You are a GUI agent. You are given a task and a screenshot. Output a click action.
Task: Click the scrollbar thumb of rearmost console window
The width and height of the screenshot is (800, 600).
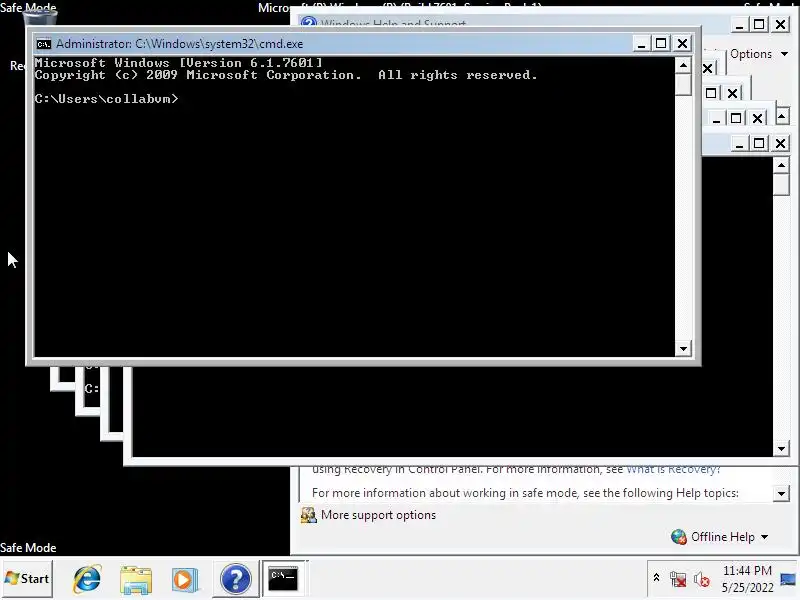781,185
